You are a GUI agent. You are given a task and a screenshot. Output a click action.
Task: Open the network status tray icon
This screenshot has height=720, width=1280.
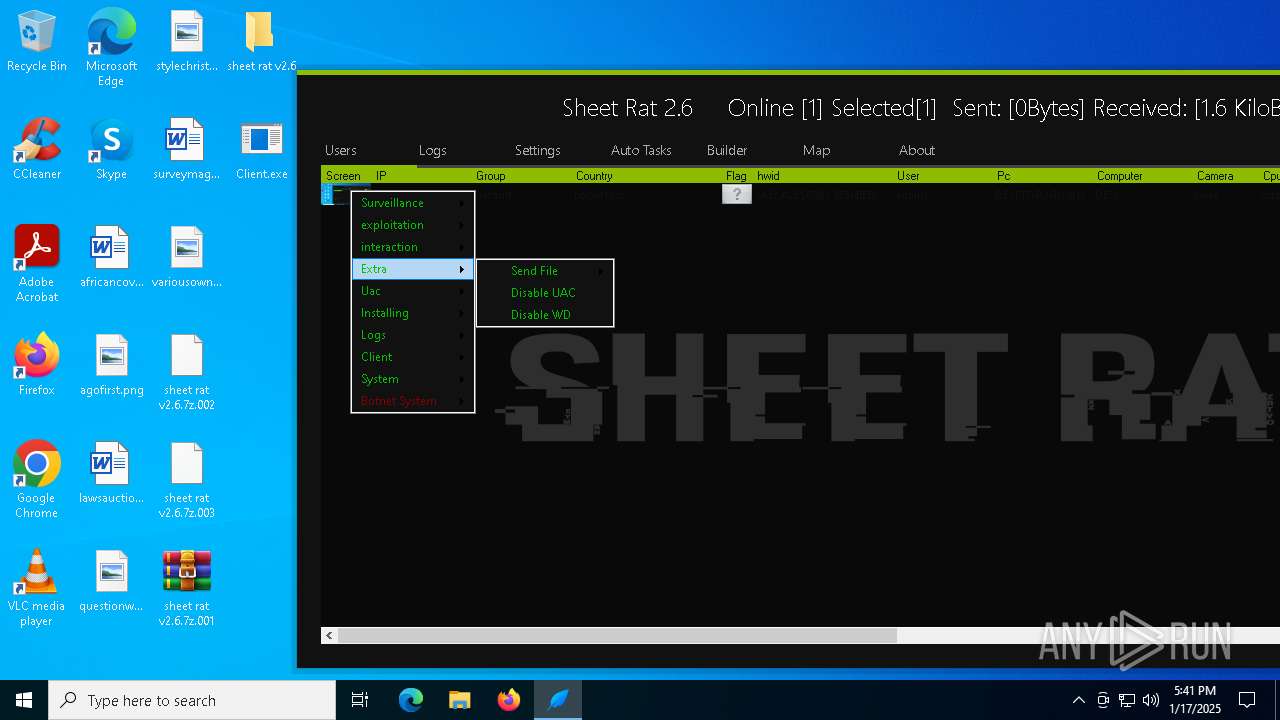click(x=1127, y=700)
